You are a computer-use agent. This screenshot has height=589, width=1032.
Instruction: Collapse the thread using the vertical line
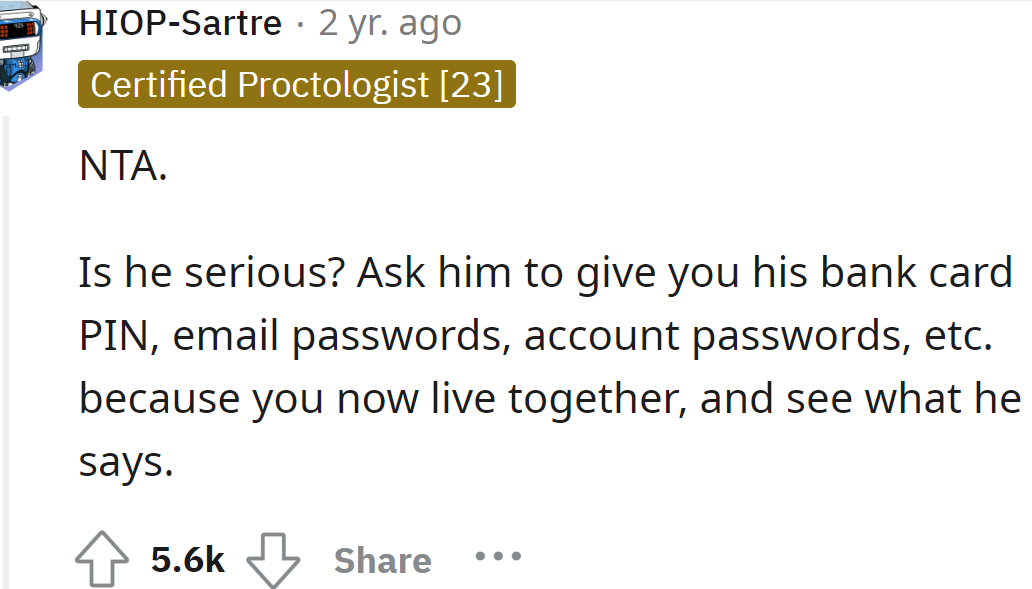8,350
